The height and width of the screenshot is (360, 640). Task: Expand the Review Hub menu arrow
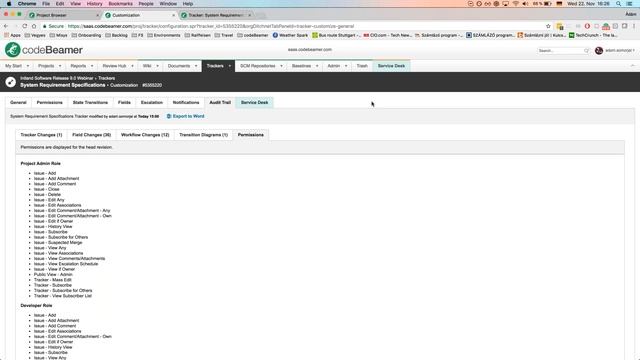tap(132, 66)
